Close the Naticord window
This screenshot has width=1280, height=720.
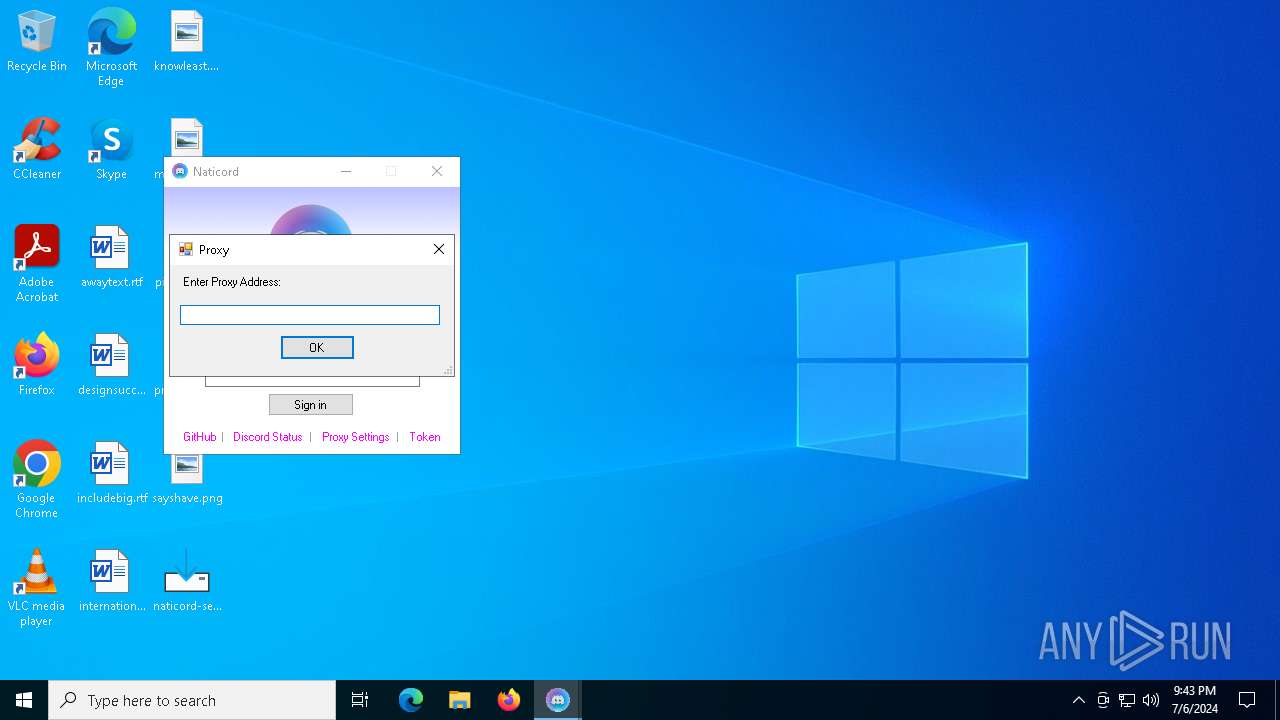pos(437,172)
